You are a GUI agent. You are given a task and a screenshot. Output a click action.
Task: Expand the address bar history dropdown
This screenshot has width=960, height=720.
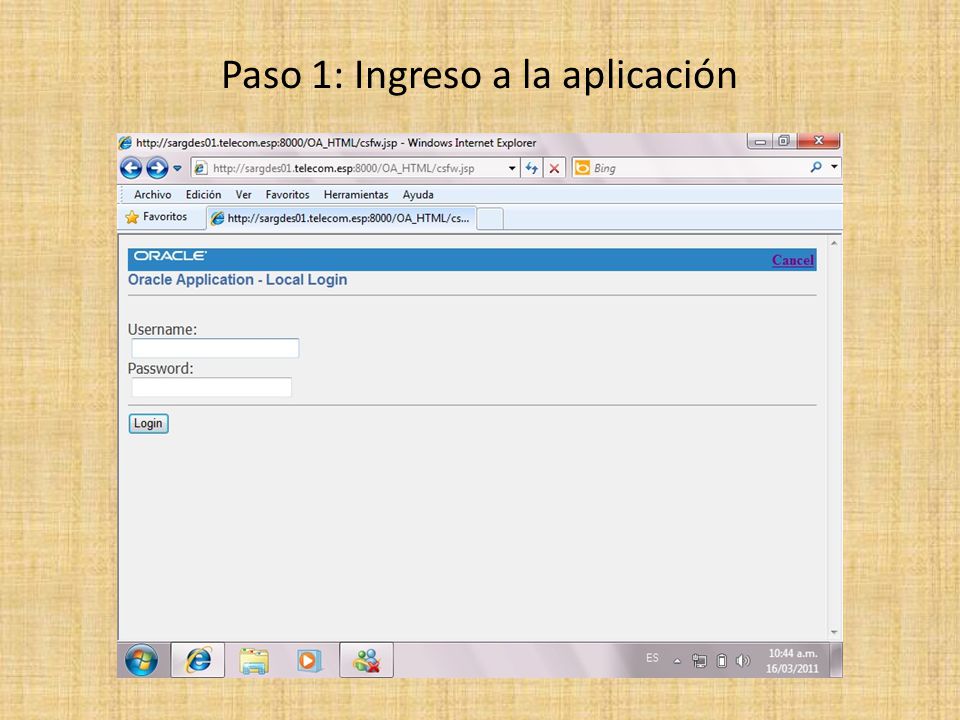click(512, 168)
